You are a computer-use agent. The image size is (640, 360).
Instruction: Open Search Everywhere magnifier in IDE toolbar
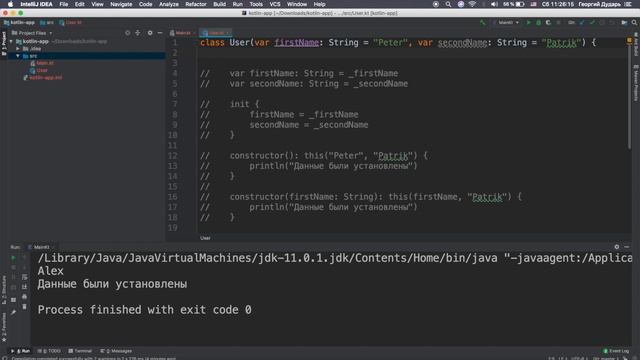[x=634, y=23]
